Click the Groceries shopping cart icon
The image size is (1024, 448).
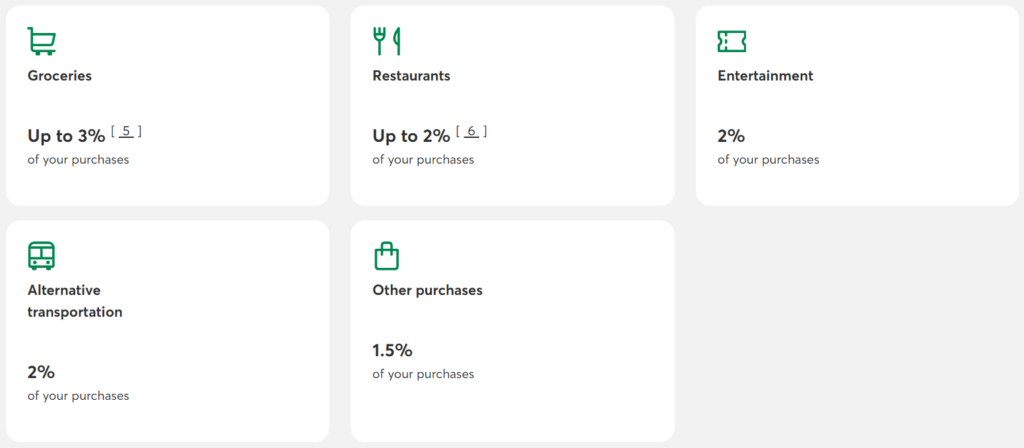coord(42,41)
